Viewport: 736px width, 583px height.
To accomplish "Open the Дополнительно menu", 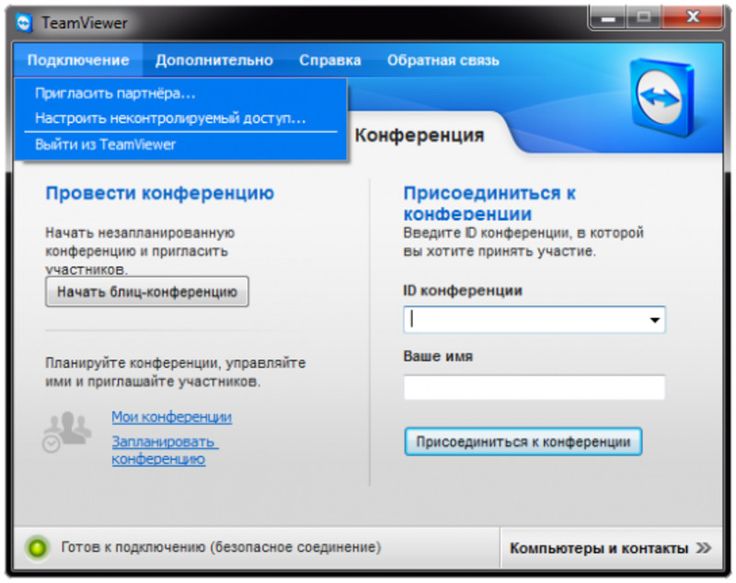I will click(x=215, y=60).
